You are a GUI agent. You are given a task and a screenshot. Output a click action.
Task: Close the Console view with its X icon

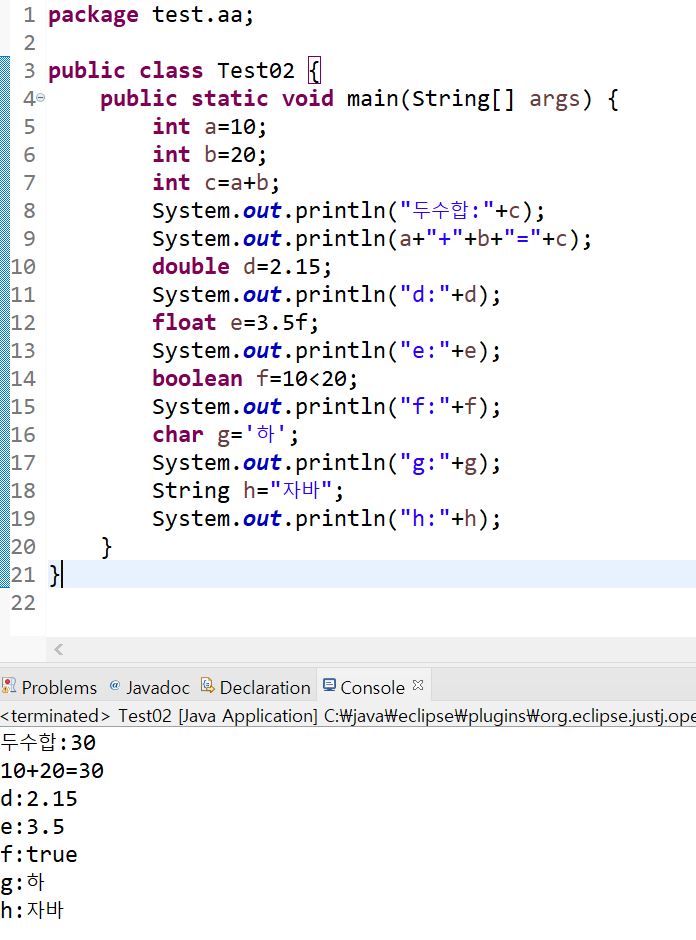point(418,685)
